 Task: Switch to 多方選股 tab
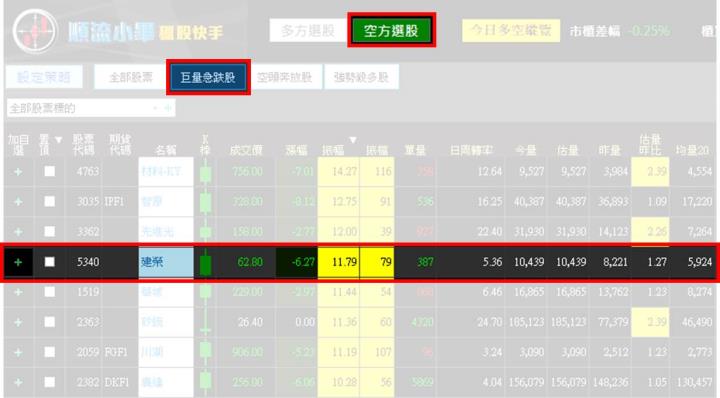(308, 31)
